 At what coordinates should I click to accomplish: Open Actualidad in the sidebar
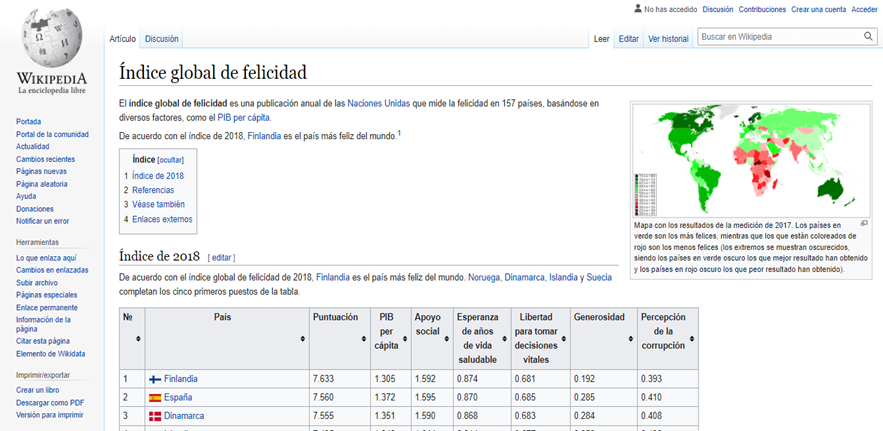coord(33,146)
